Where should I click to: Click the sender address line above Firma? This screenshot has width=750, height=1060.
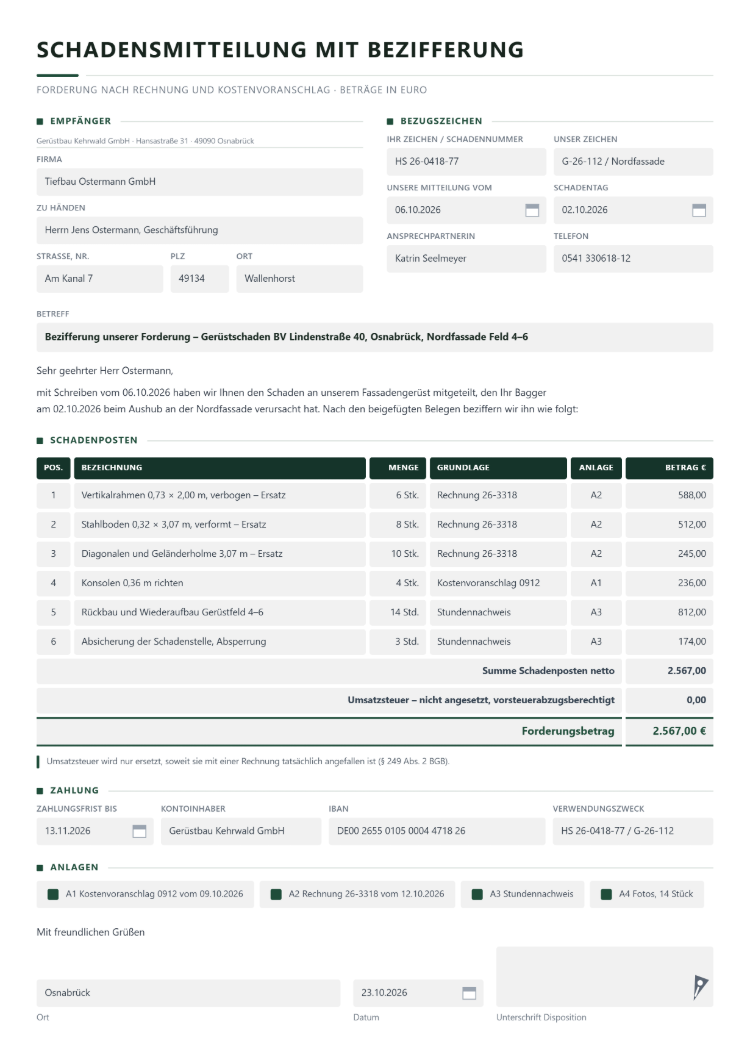point(145,141)
